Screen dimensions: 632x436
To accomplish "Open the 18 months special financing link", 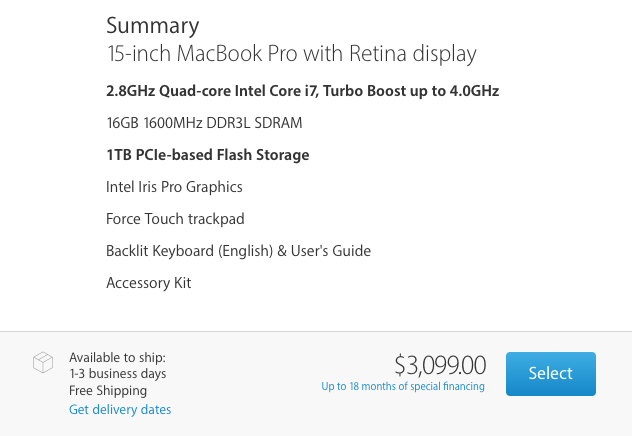I will (403, 386).
